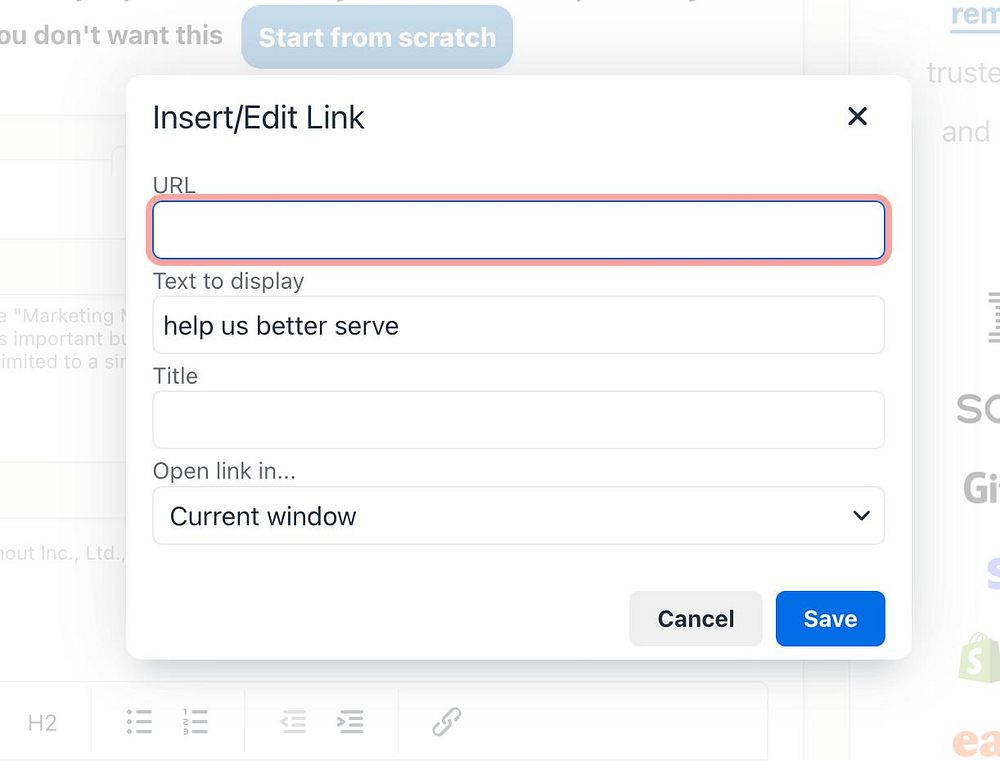Toggle the numbered list icon

tap(195, 722)
